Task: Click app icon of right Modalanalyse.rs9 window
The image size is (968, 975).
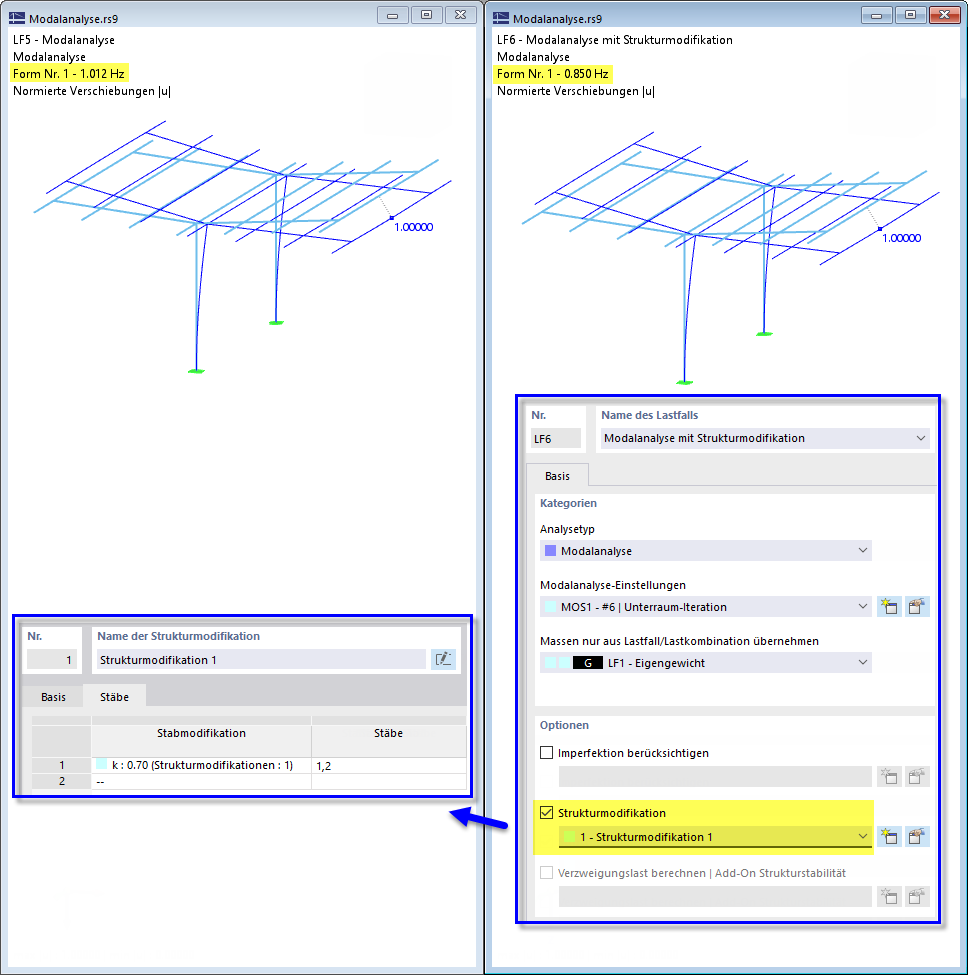Action: [500, 18]
